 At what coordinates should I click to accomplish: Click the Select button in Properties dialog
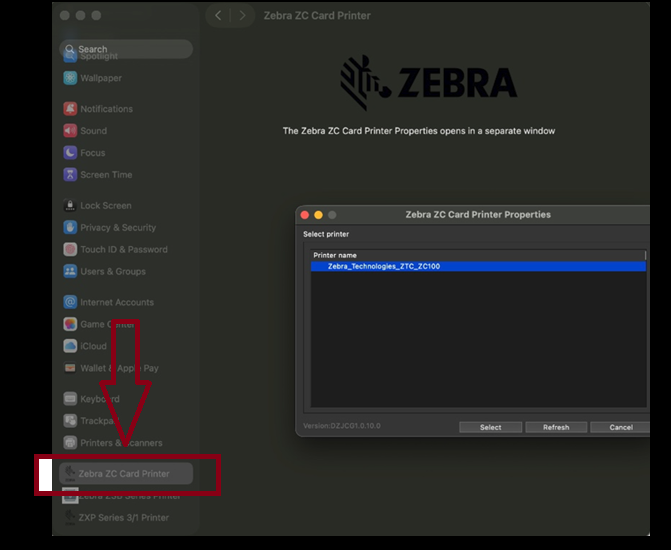[x=490, y=427]
